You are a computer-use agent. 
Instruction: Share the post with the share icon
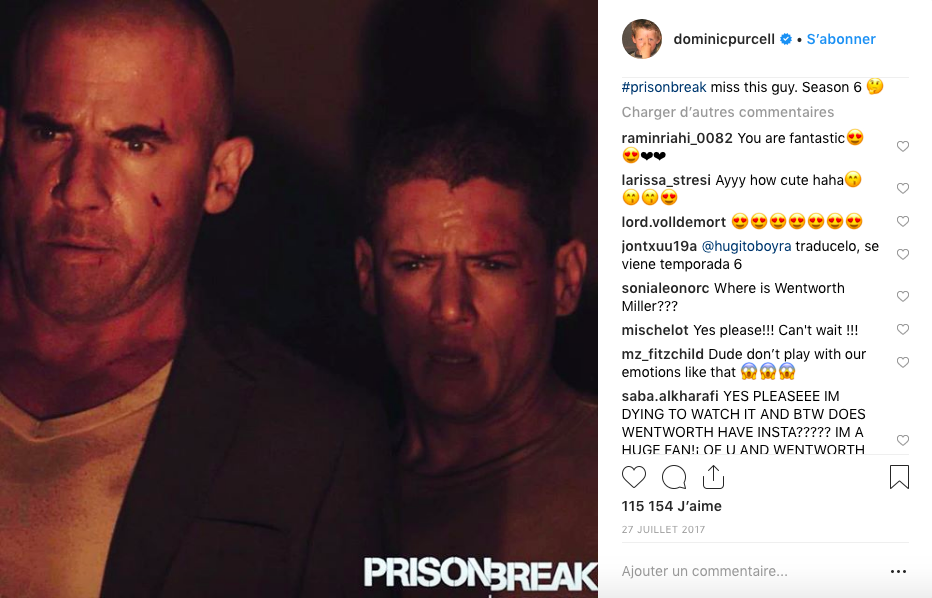pyautogui.click(x=713, y=477)
